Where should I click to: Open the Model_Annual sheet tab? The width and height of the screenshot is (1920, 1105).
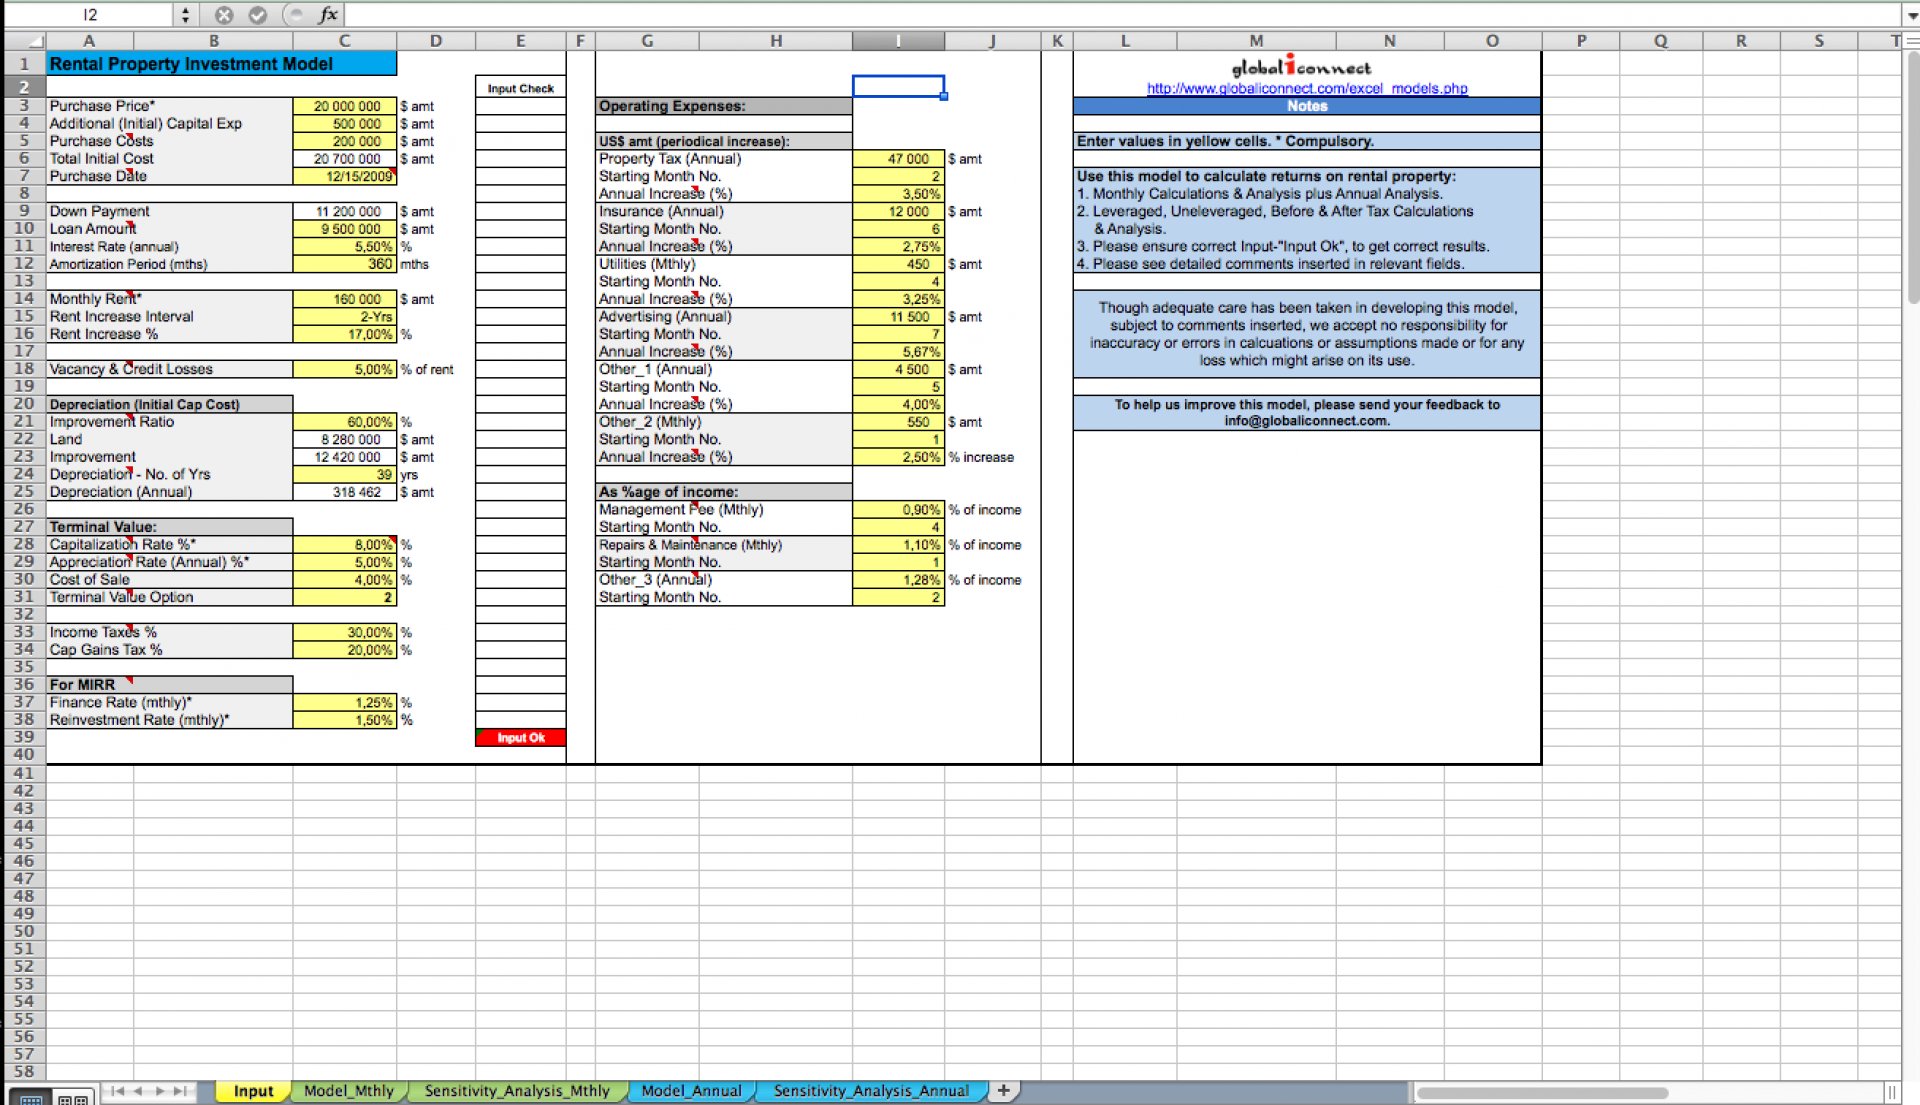tap(691, 1091)
